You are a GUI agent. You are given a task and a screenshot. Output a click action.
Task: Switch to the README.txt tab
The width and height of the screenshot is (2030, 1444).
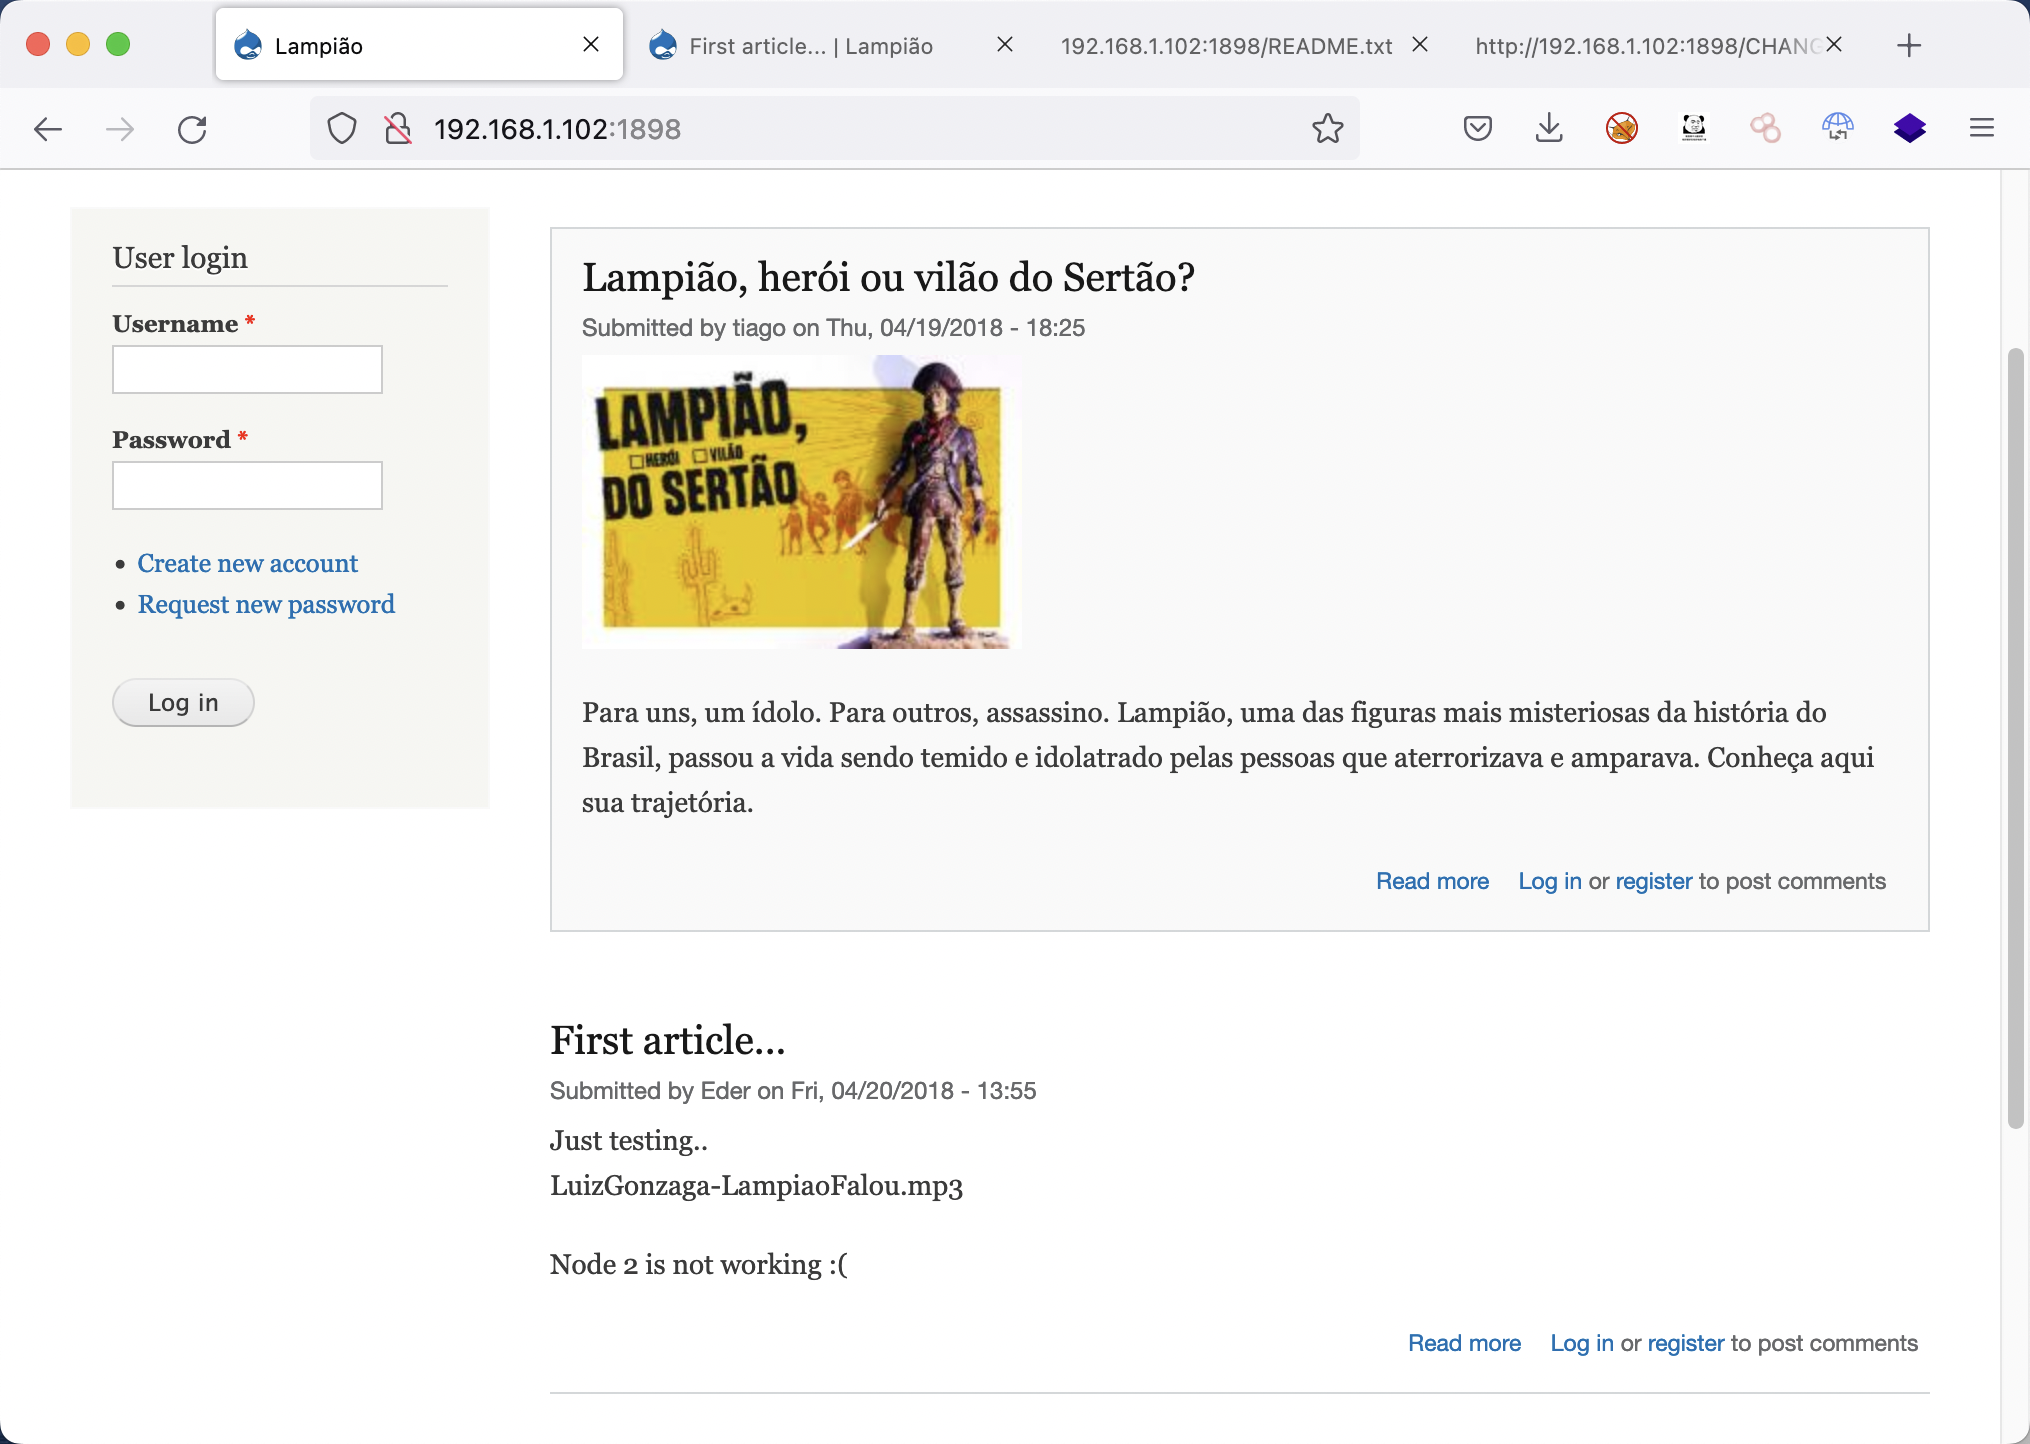coord(1225,46)
